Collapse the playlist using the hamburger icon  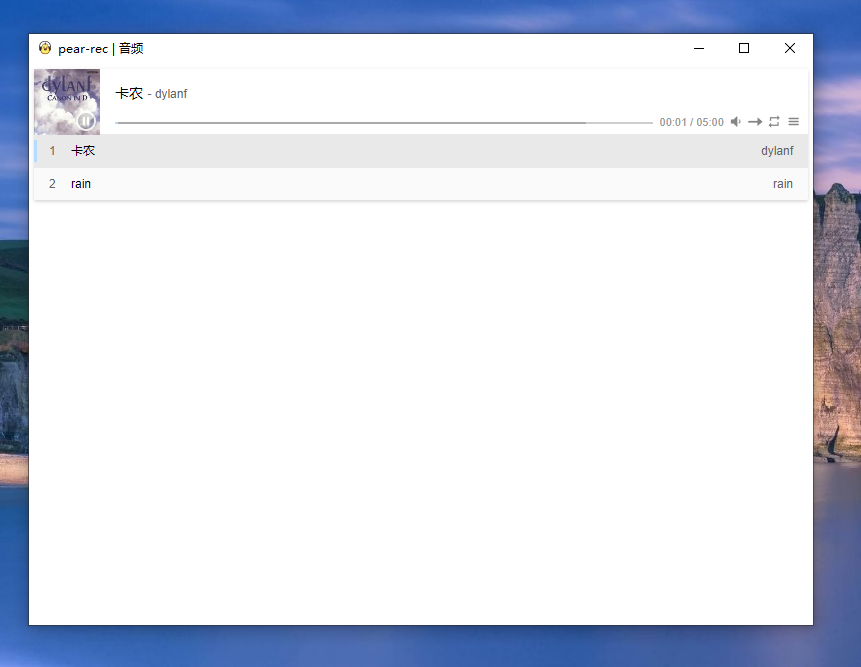tap(793, 122)
